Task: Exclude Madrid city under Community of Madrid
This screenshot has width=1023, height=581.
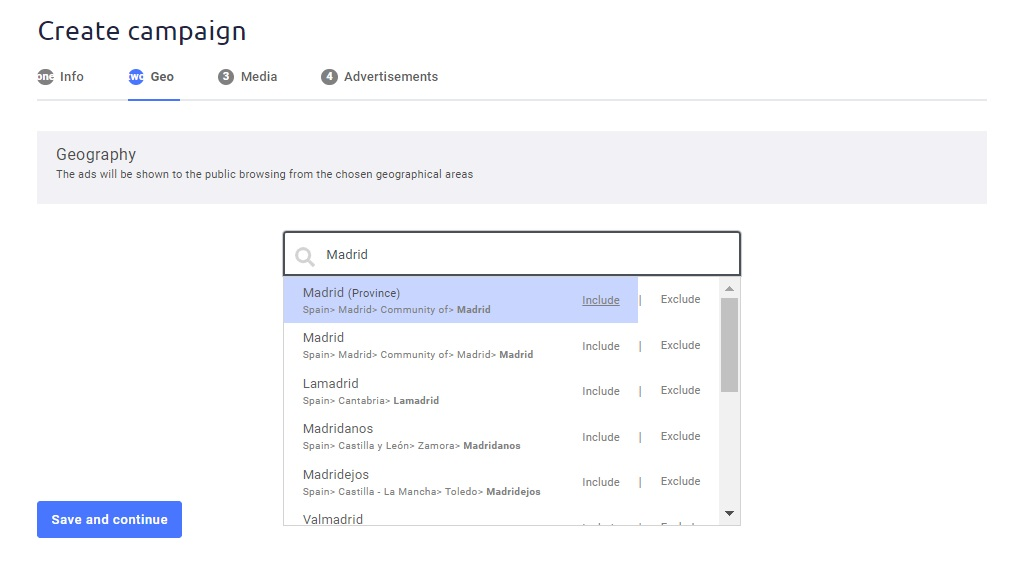Action: click(x=680, y=345)
